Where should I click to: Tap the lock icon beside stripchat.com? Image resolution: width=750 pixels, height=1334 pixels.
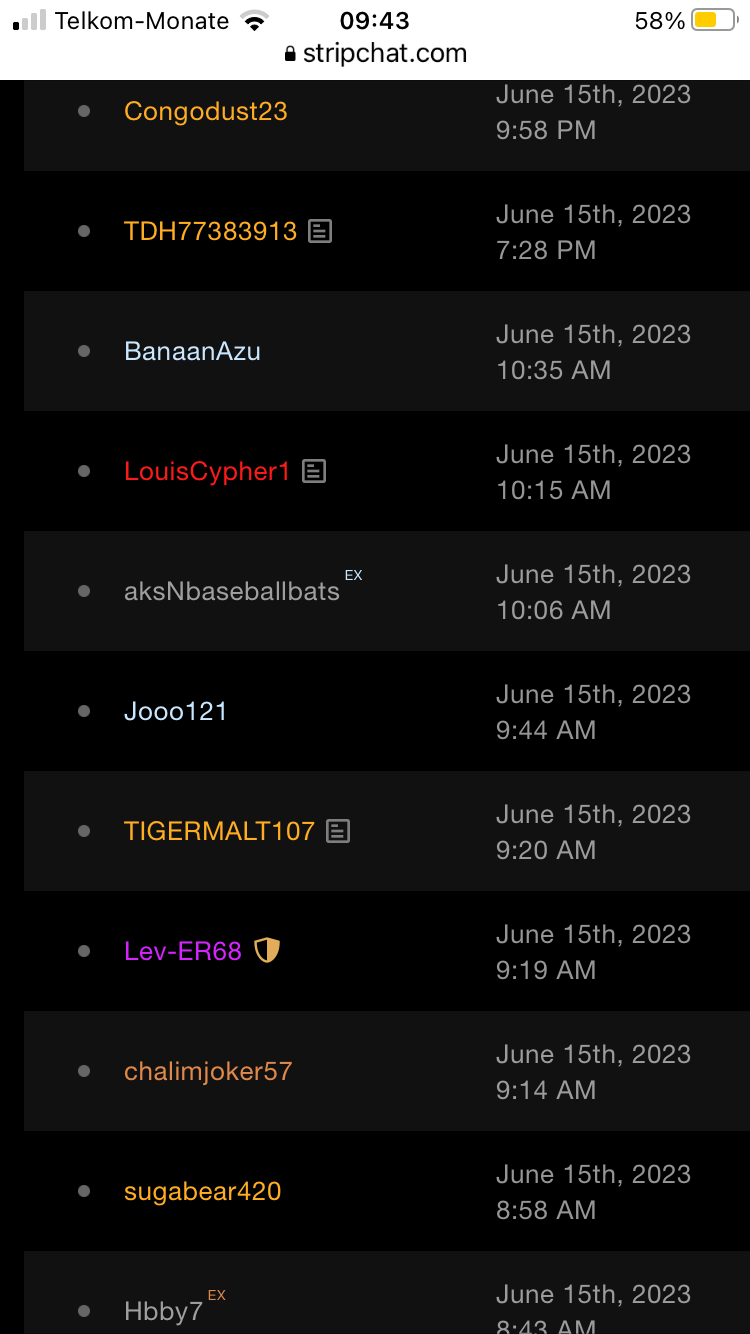290,54
